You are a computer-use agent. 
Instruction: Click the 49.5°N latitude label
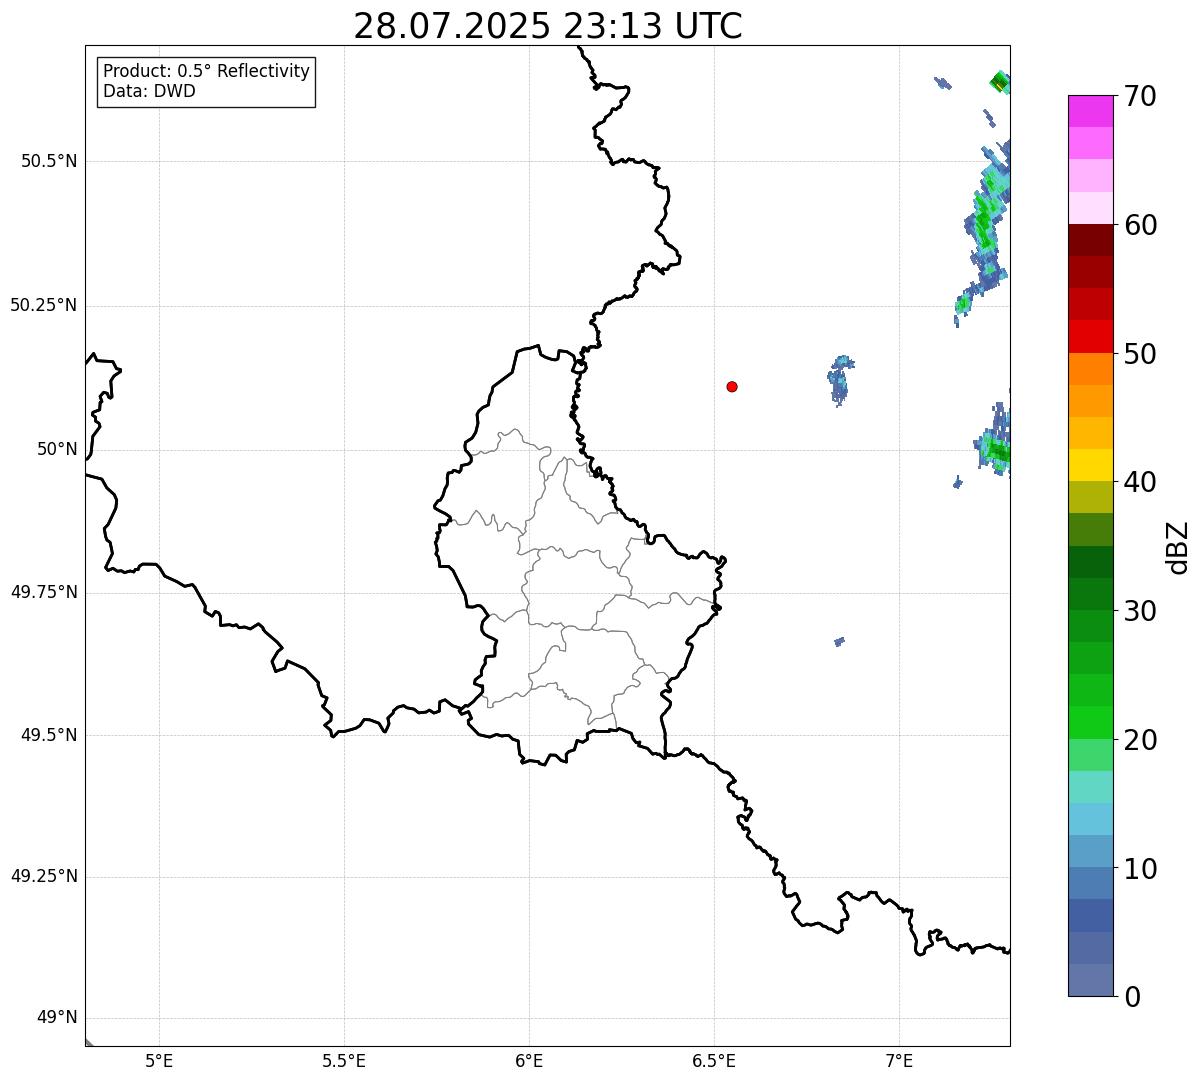point(49,735)
